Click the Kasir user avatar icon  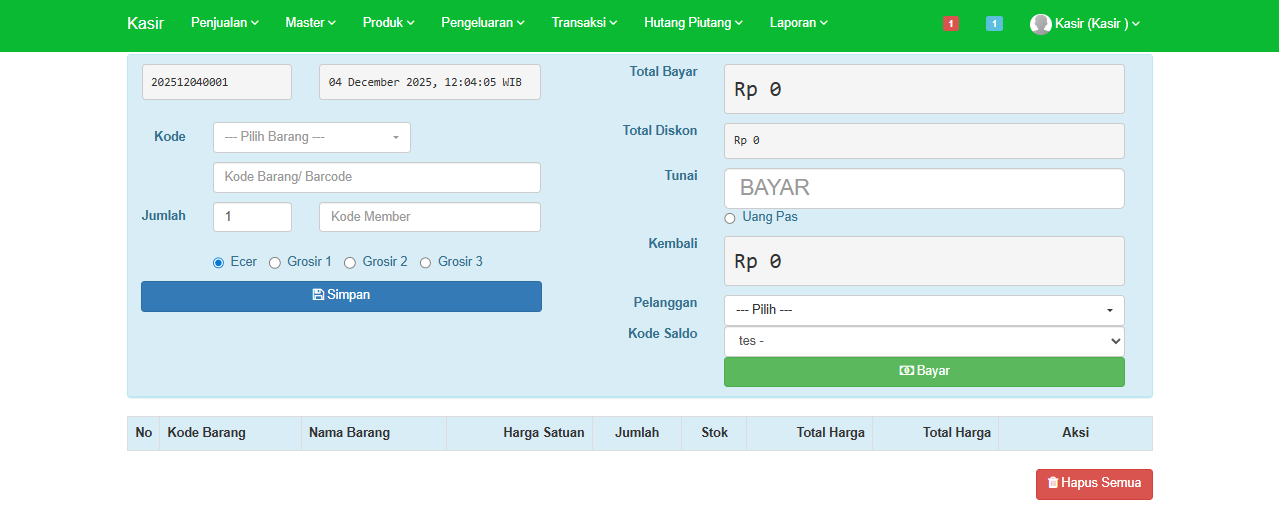click(1040, 24)
